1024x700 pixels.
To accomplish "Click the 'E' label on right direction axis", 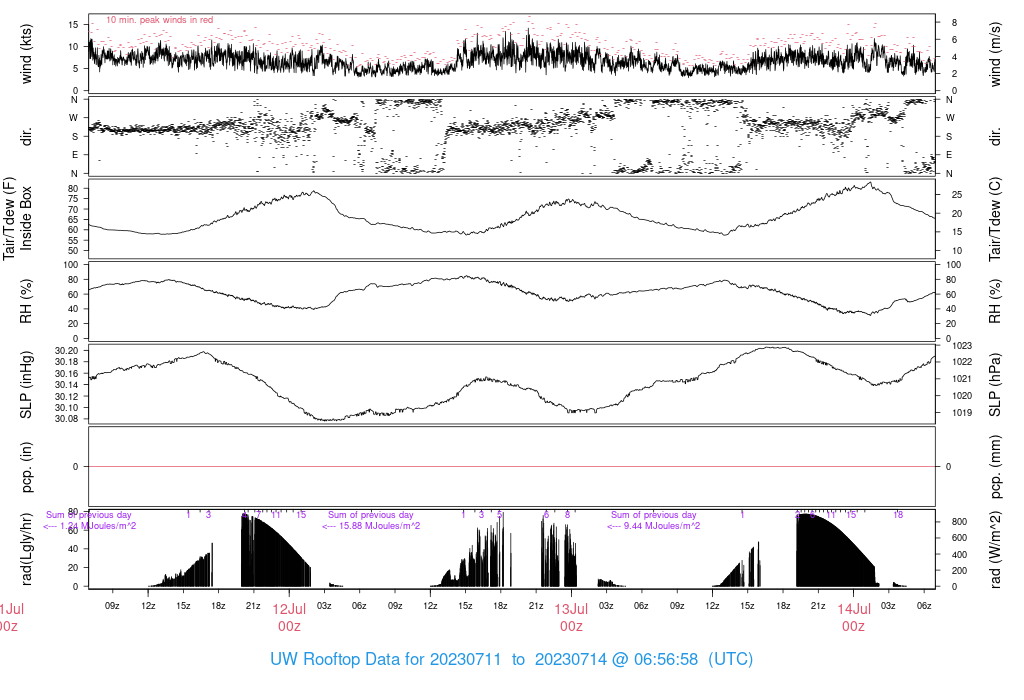I will (949, 155).
